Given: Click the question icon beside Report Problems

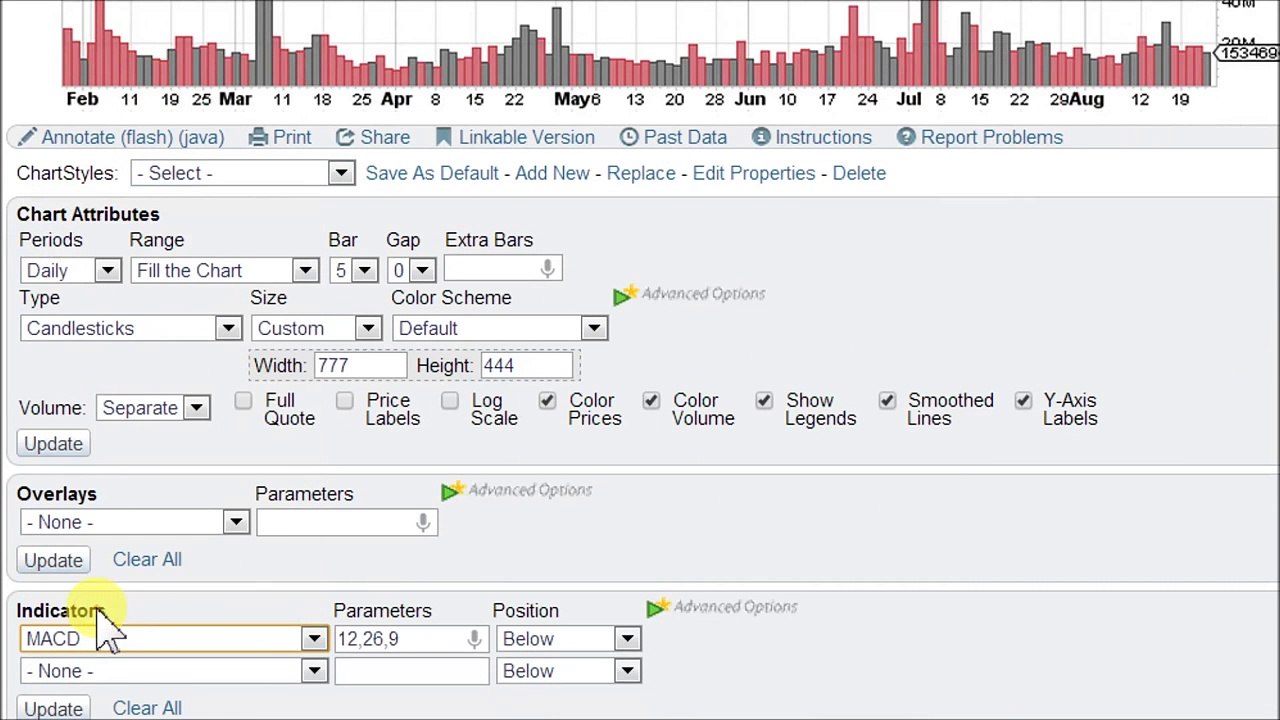Looking at the screenshot, I should [x=906, y=137].
